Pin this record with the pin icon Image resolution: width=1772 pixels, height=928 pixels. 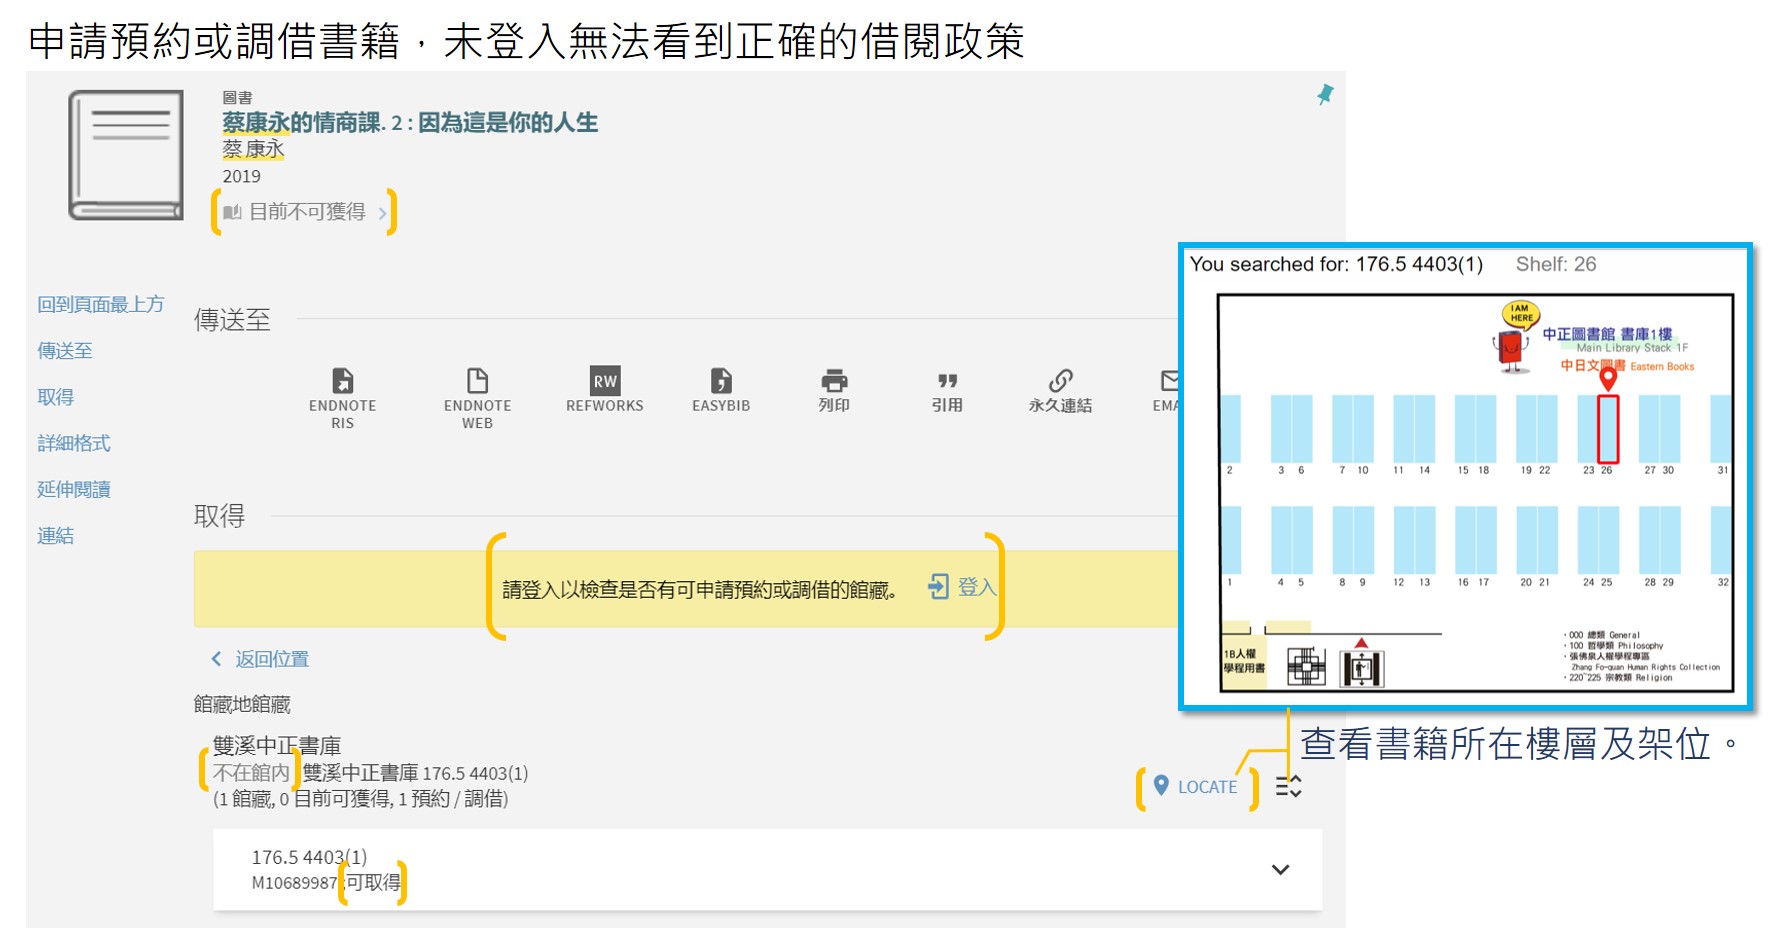pyautogui.click(x=1325, y=94)
